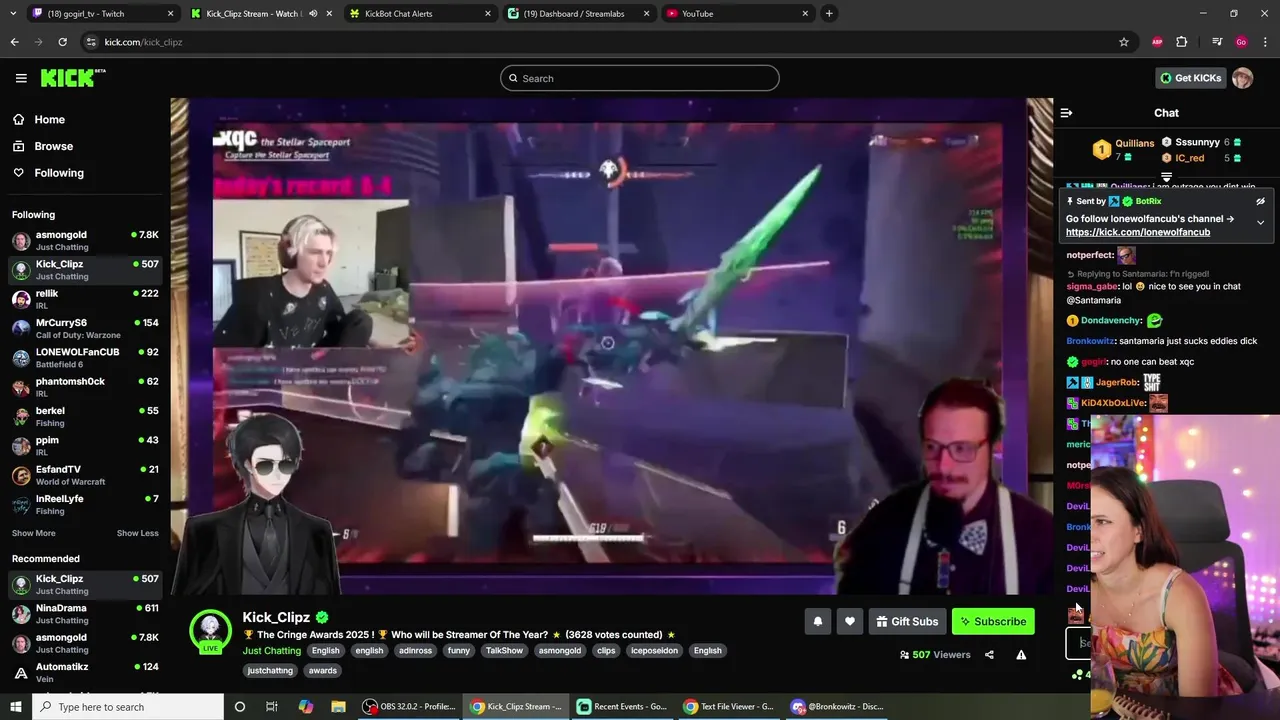Click the Subscribe button
1280x720 pixels.
993,621
